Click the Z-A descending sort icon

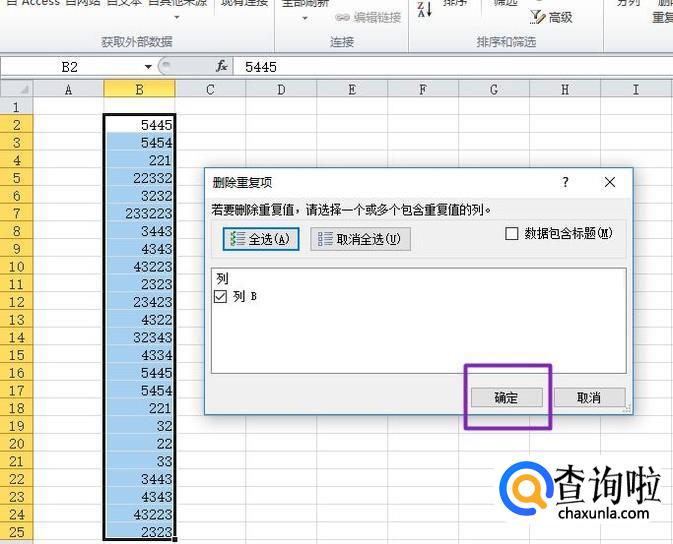click(x=424, y=9)
